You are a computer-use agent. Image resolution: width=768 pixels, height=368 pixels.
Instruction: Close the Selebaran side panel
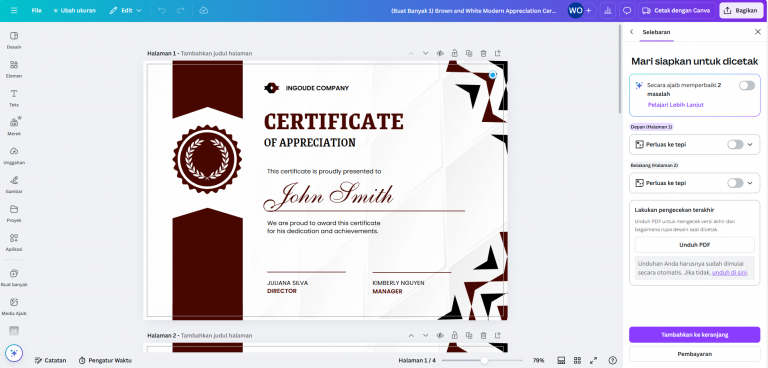pos(758,32)
